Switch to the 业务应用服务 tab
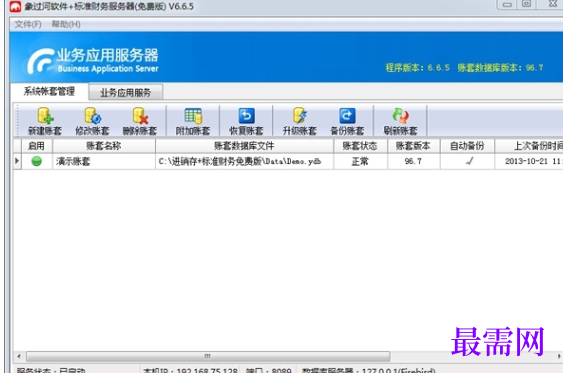563x373 pixels. [126, 93]
